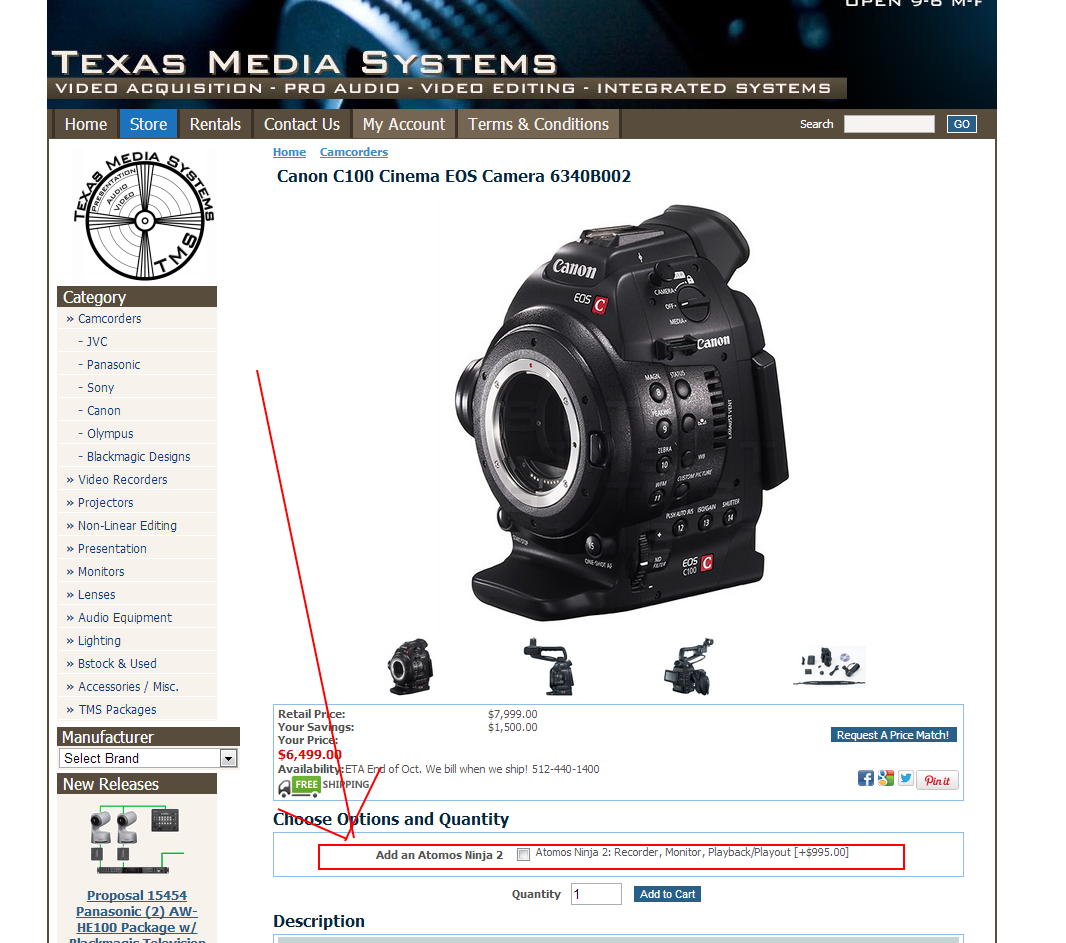Follow the Home breadcrumb link
The height and width of the screenshot is (943, 1066).
tap(290, 152)
